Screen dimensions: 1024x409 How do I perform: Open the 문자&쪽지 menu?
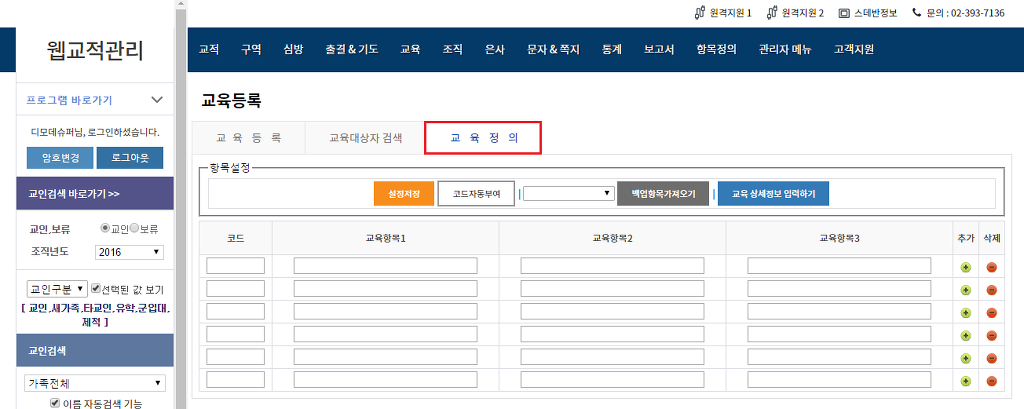coord(553,49)
